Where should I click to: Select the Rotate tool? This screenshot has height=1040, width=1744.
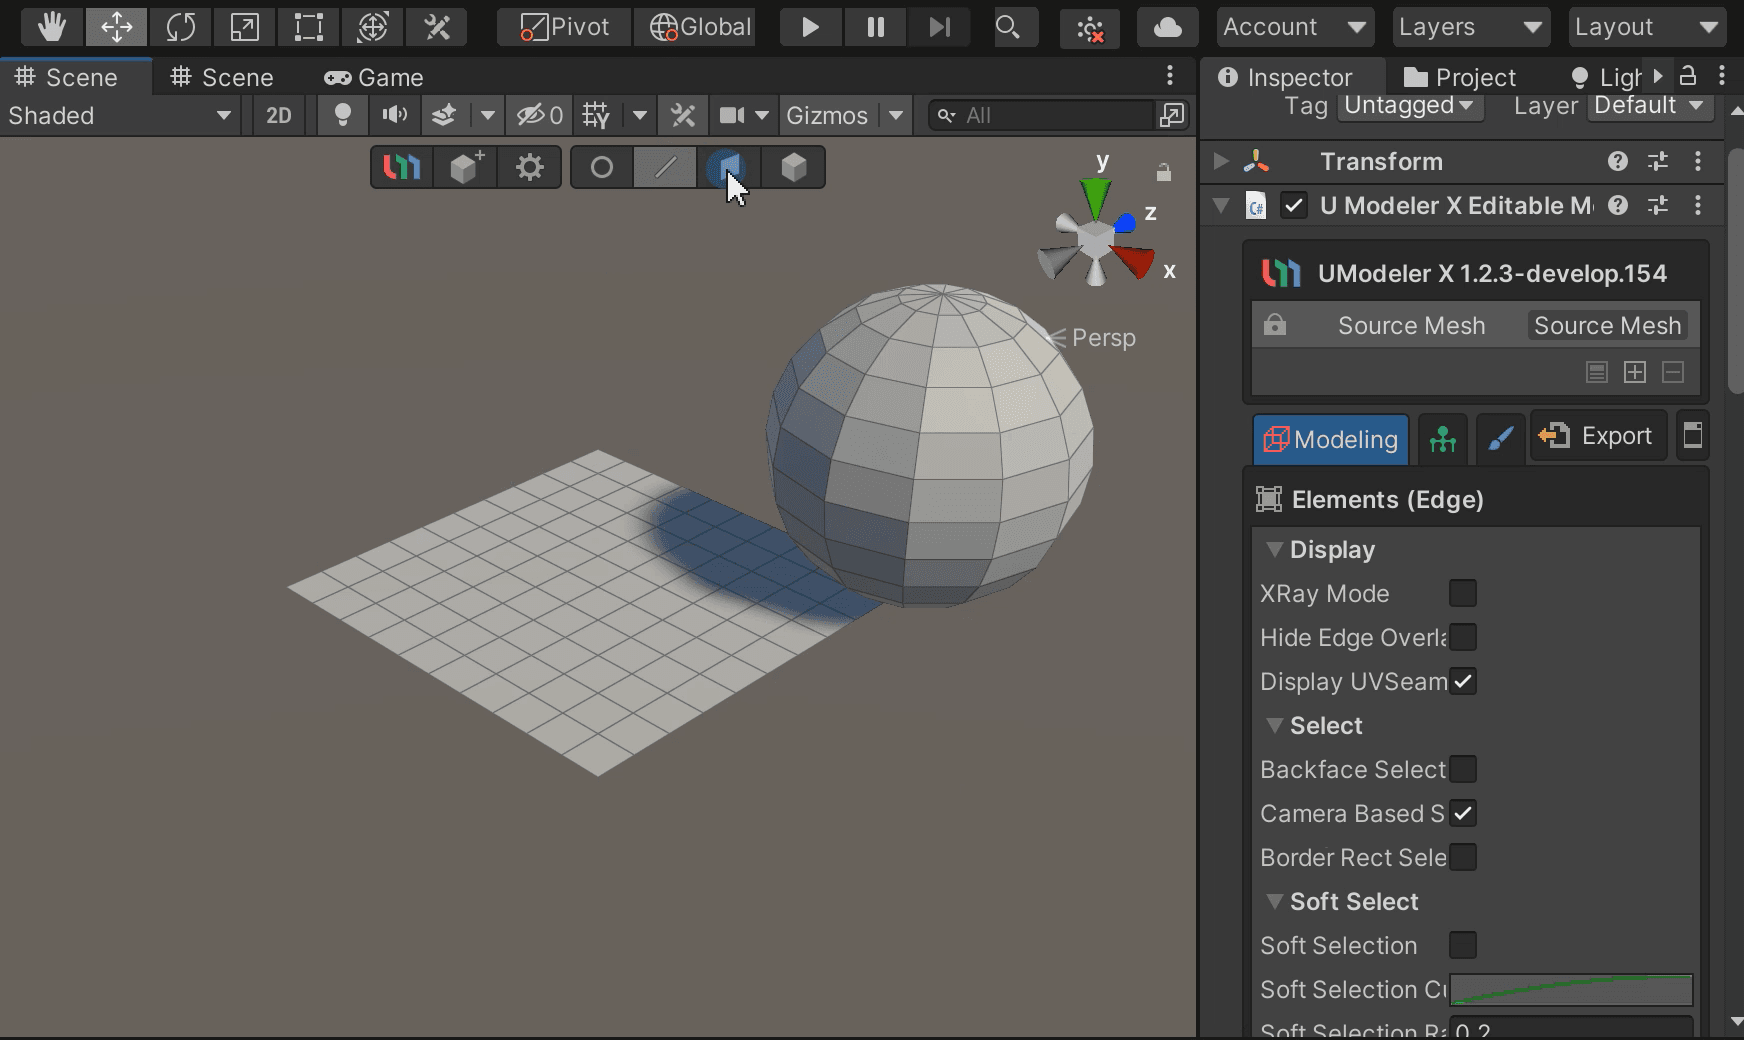point(180,27)
